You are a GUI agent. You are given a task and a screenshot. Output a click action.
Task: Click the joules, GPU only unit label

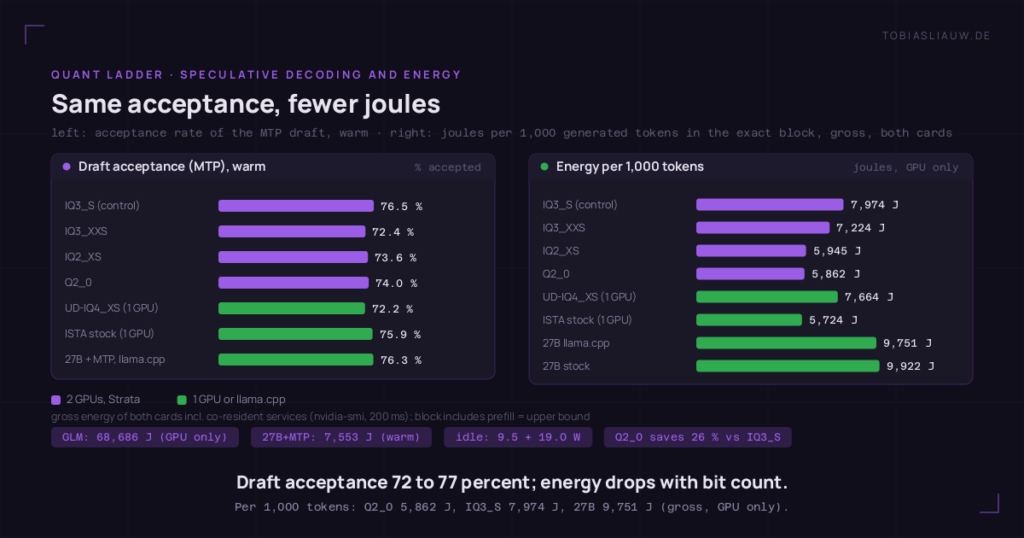tap(905, 167)
